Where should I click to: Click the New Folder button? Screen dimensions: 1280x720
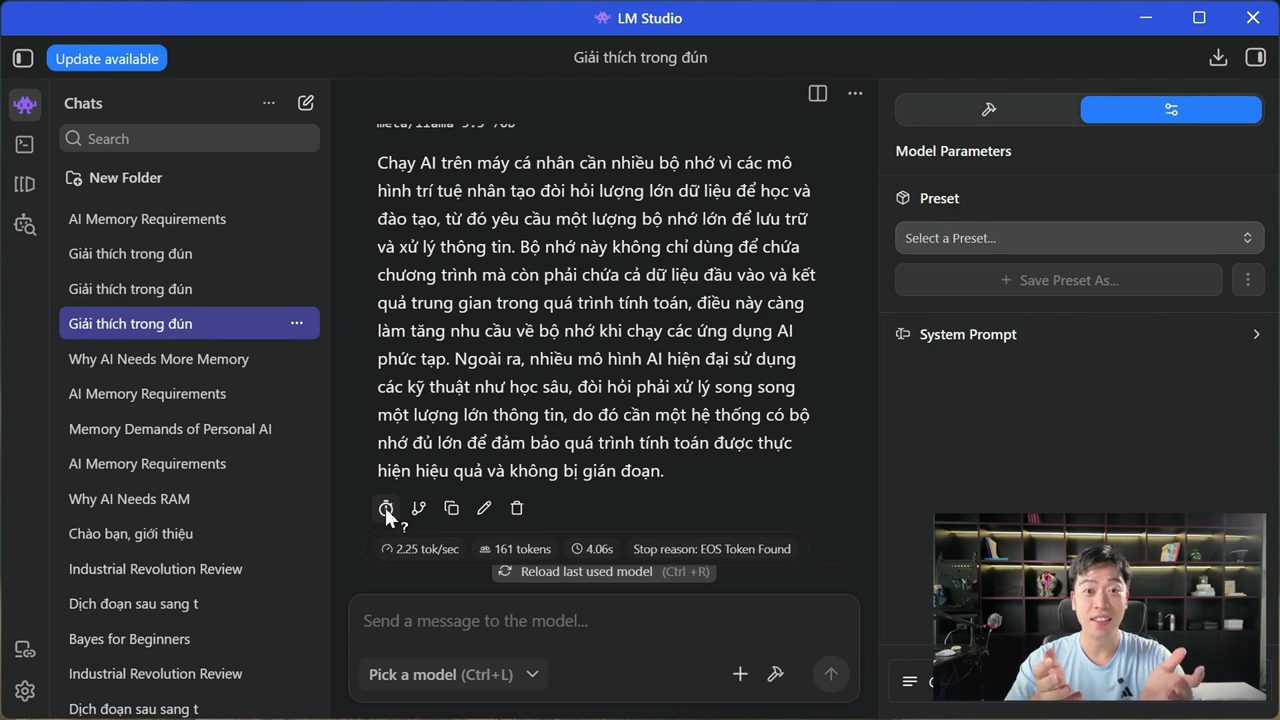(x=114, y=178)
